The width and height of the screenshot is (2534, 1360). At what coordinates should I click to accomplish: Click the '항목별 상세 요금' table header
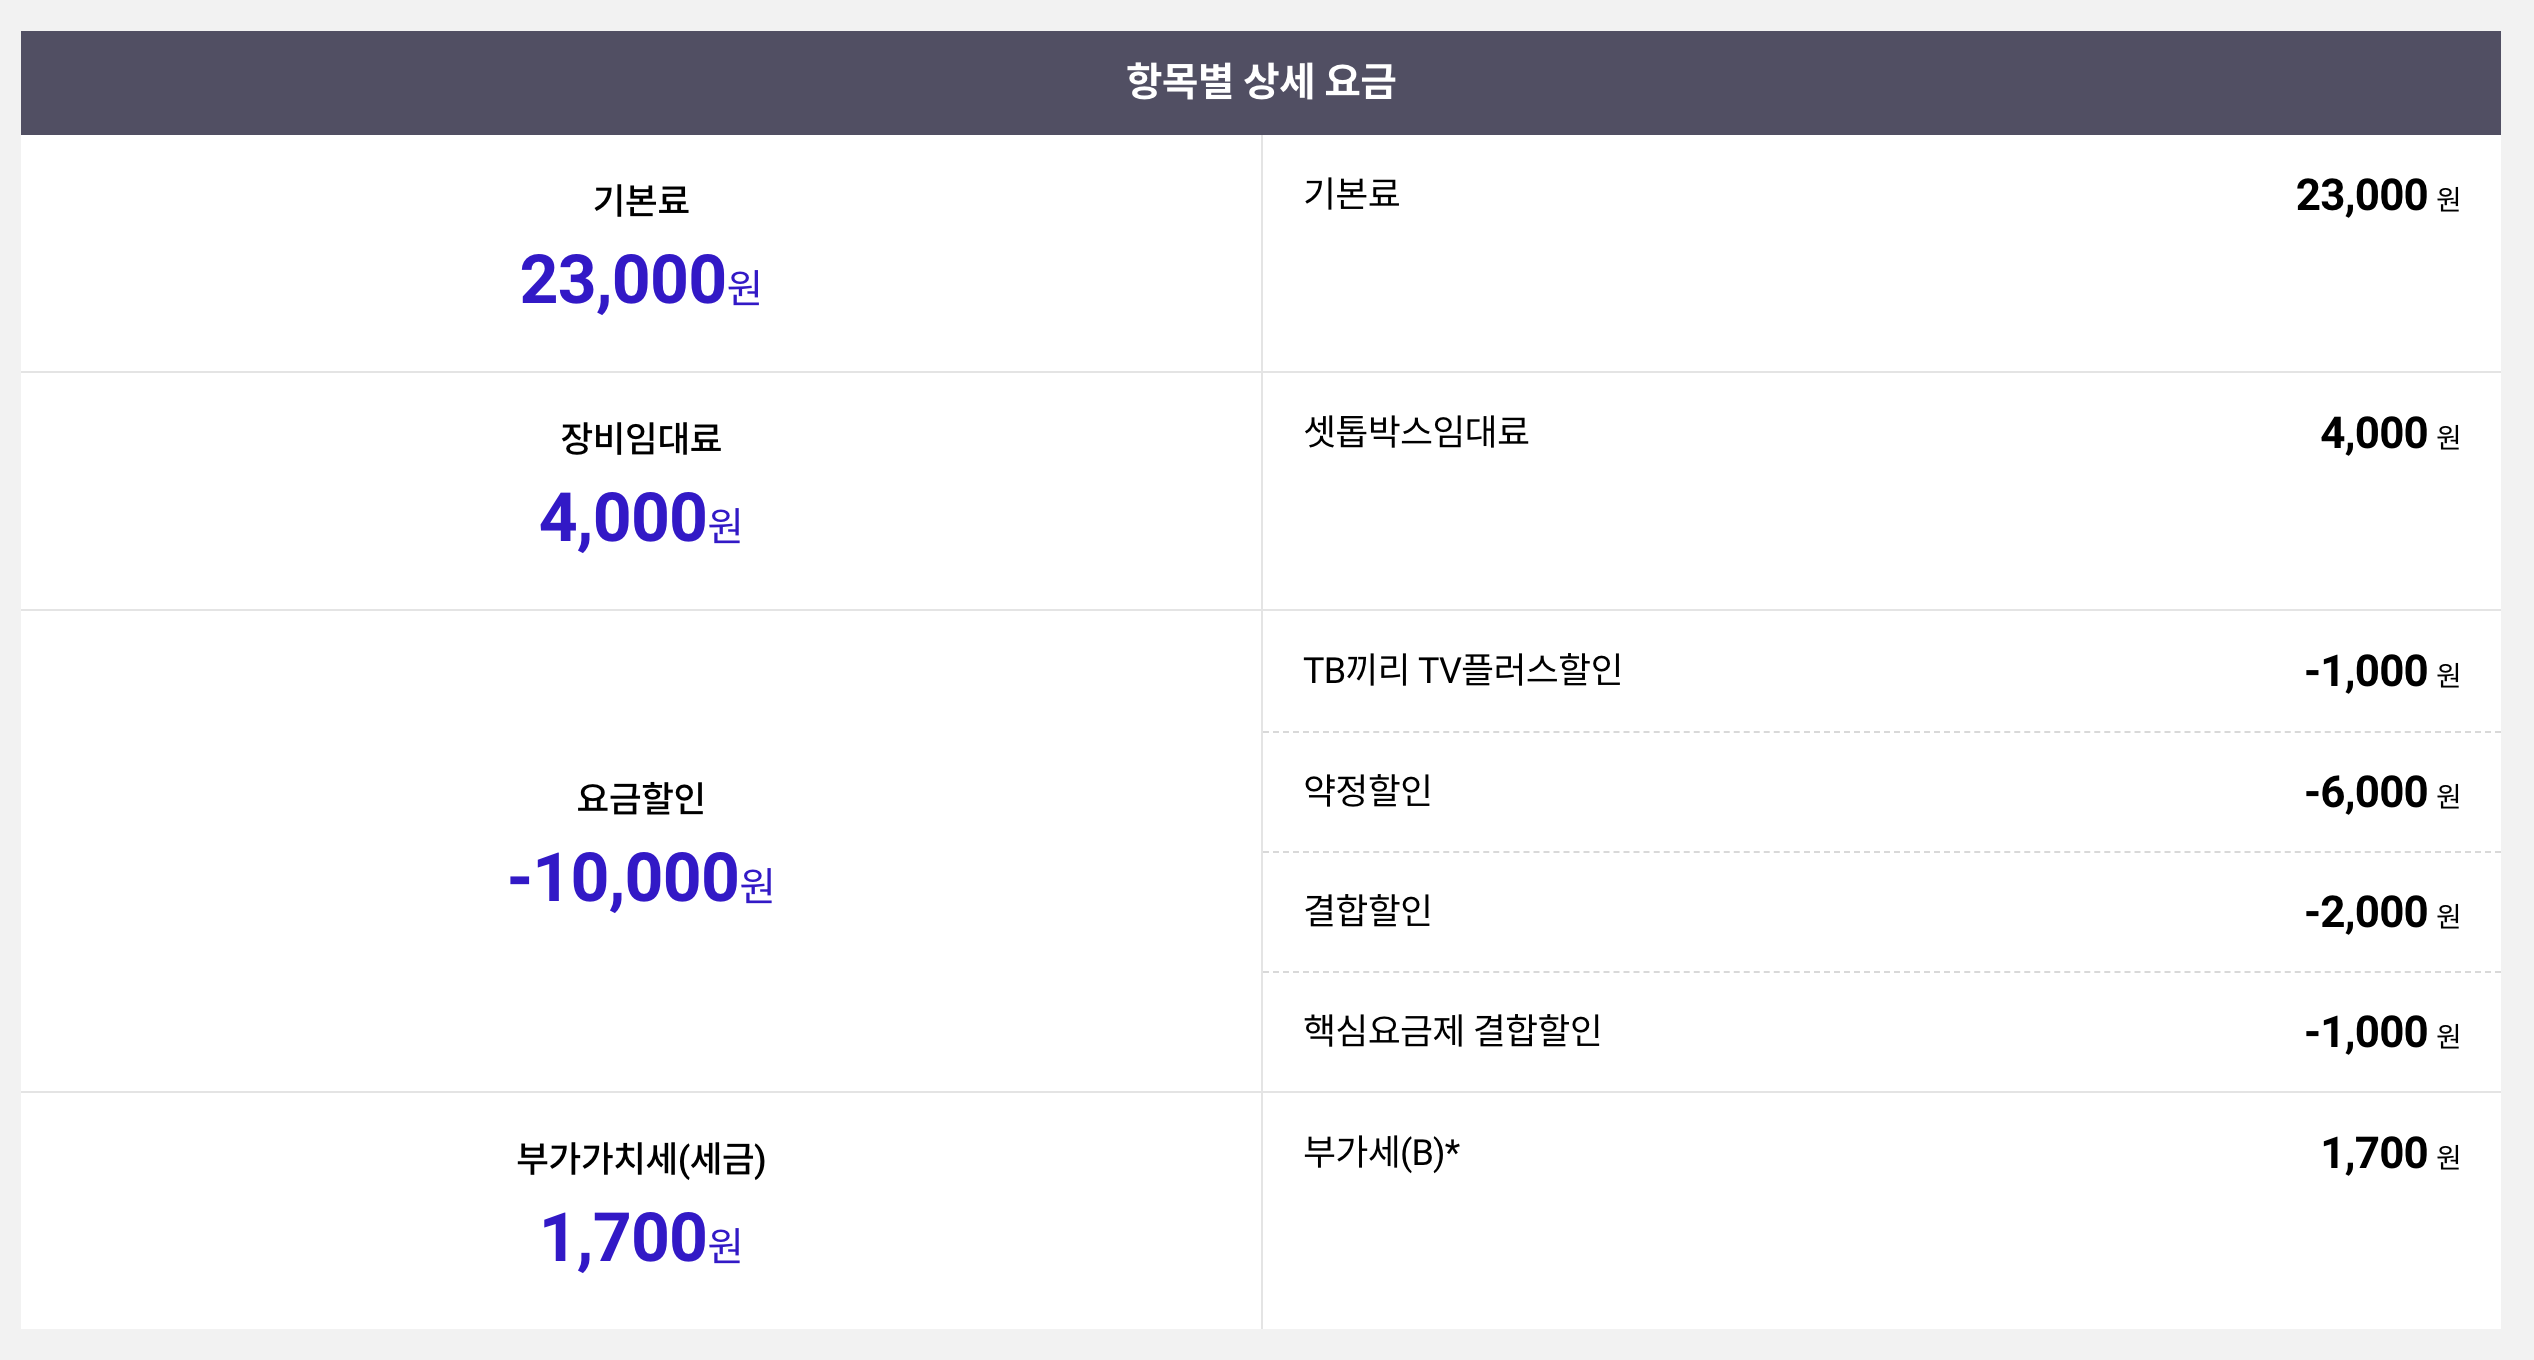[1260, 82]
